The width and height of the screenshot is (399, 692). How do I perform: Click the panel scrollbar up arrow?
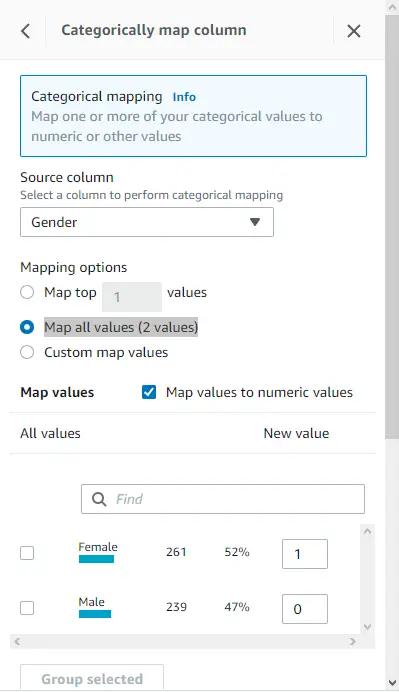[392, 7]
